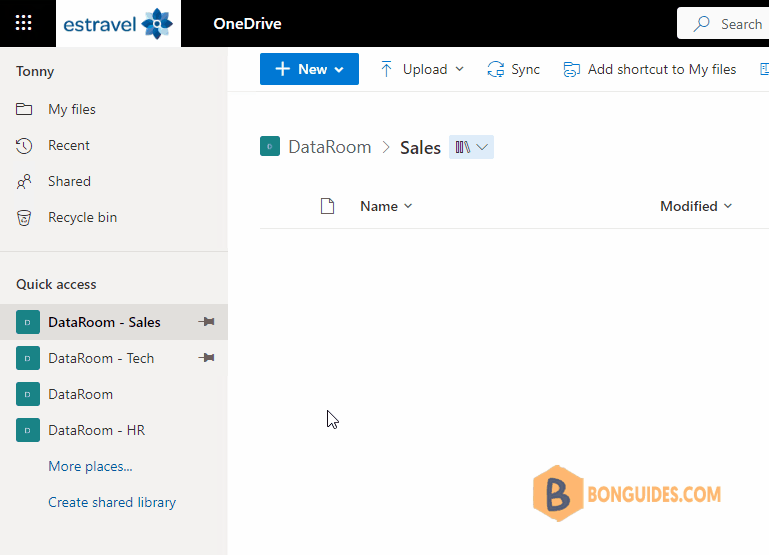
Task: Click the Recycle bin icon
Action: [24, 218]
